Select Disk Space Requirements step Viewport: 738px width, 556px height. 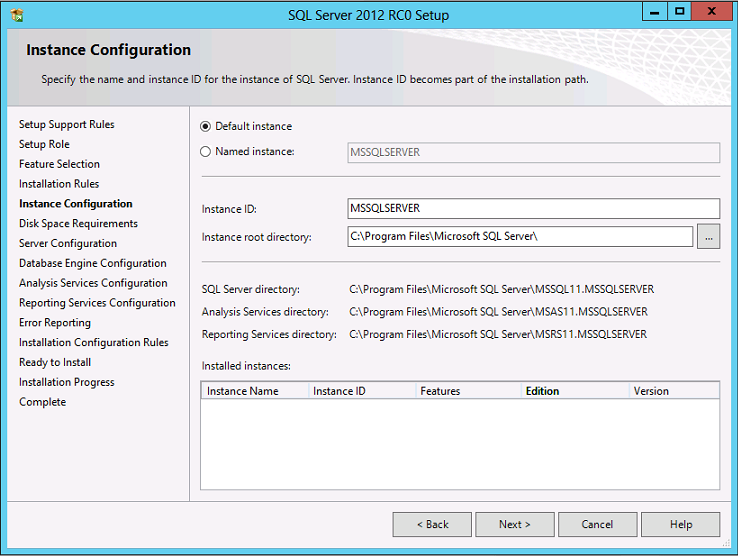click(x=78, y=224)
